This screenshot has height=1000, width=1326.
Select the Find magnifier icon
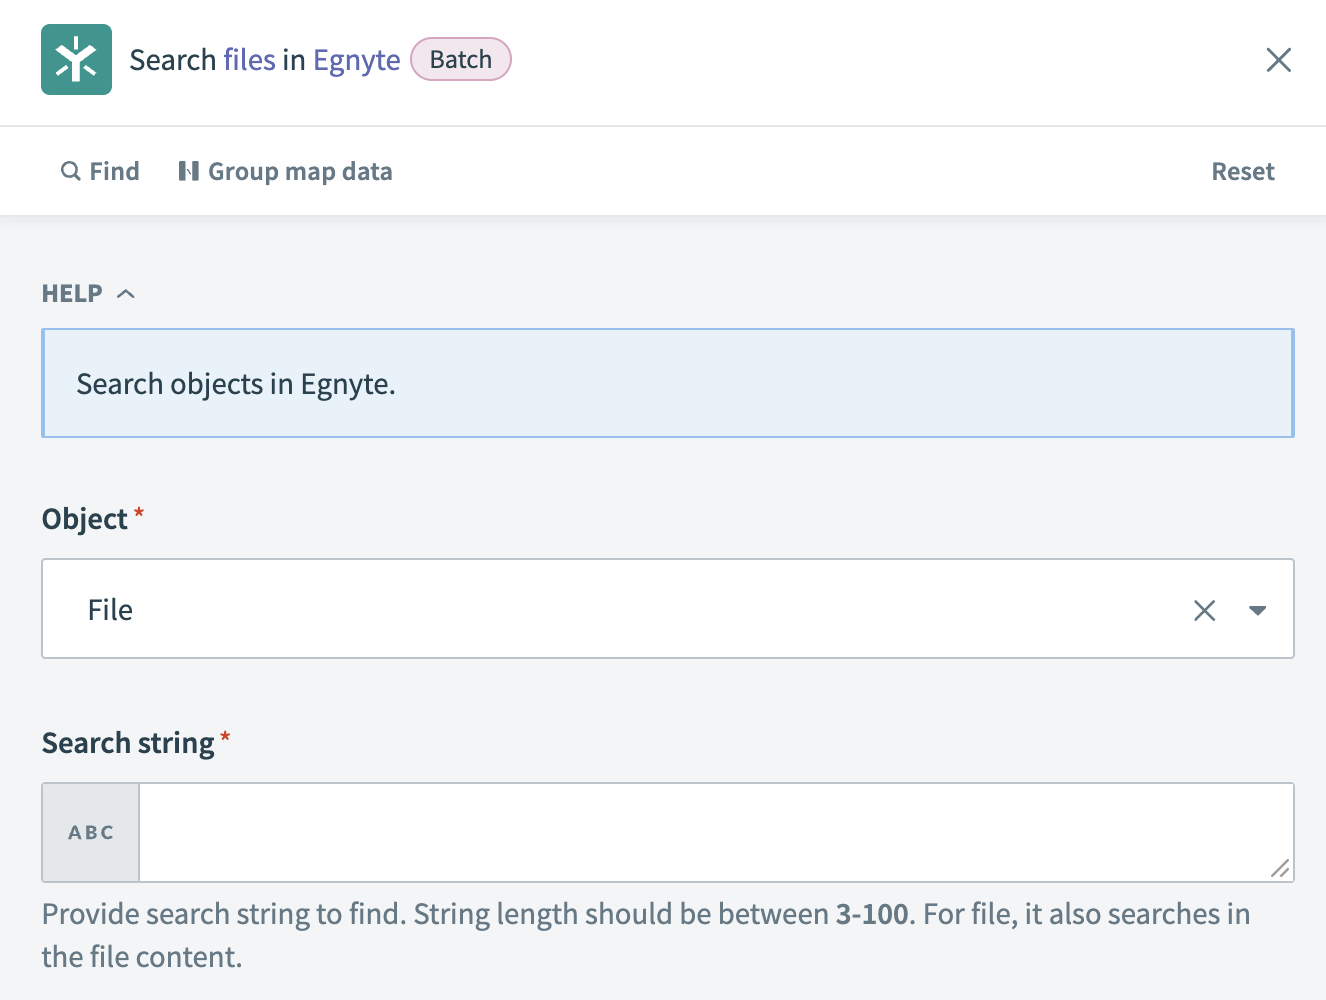click(x=70, y=170)
